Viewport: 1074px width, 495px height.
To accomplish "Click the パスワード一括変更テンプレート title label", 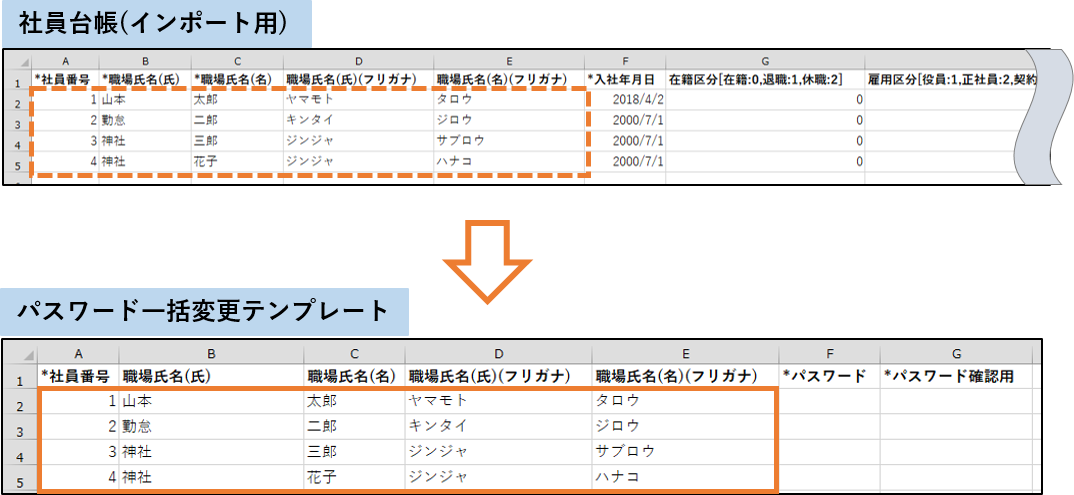I will (x=204, y=312).
